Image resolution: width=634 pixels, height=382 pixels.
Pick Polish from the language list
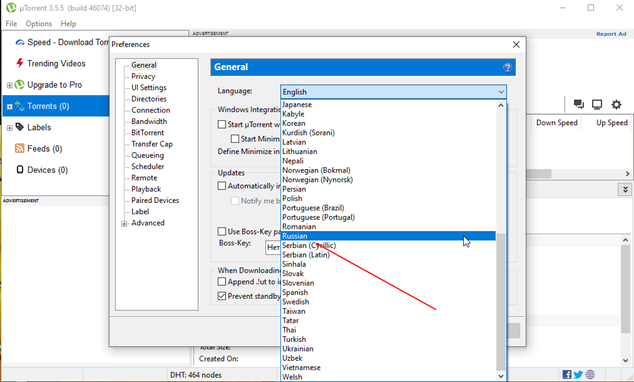coord(388,198)
